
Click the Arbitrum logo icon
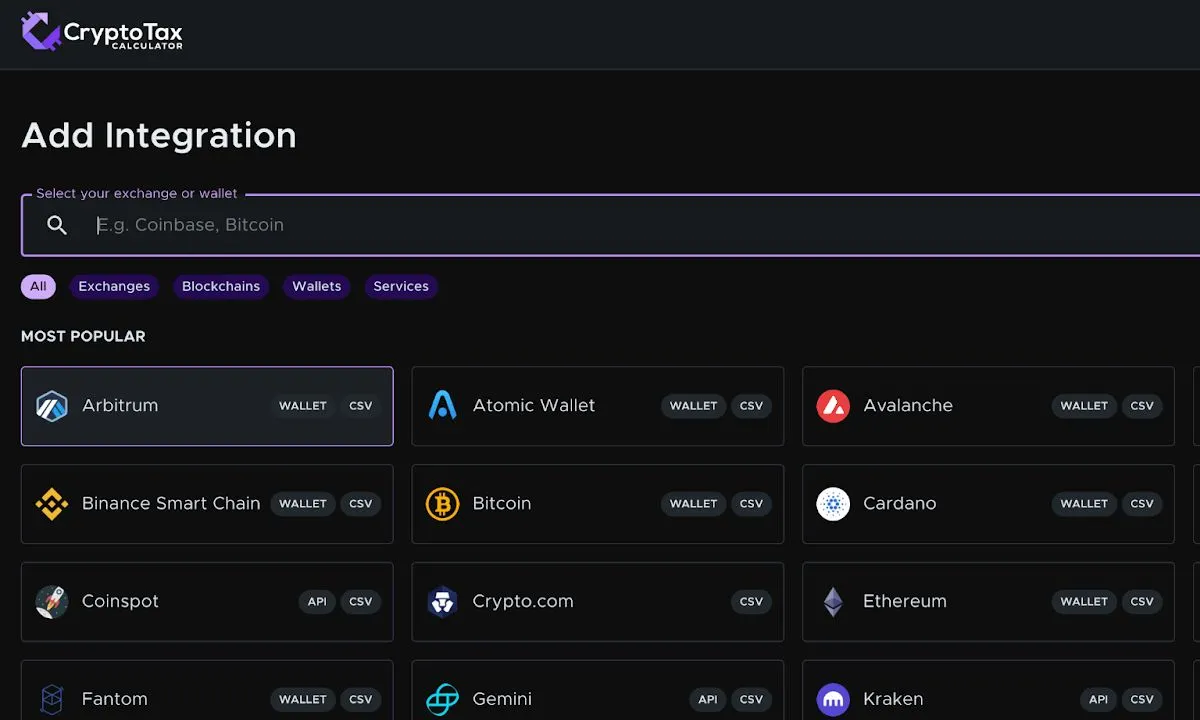(x=51, y=406)
